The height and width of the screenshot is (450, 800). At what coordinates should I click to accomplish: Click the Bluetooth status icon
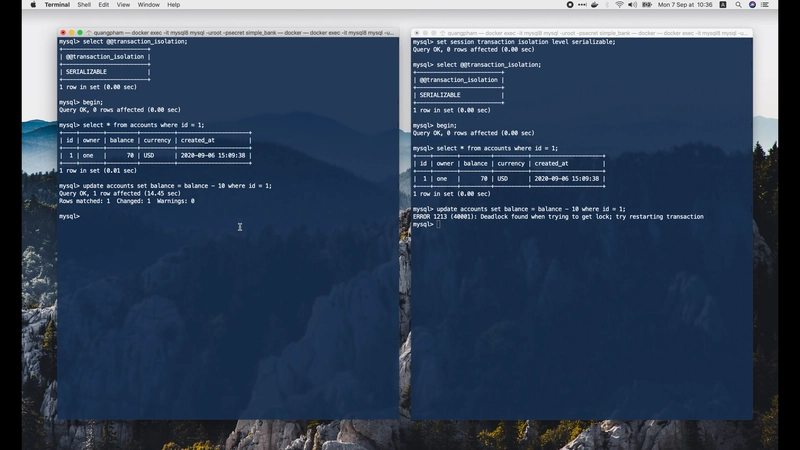(607, 5)
